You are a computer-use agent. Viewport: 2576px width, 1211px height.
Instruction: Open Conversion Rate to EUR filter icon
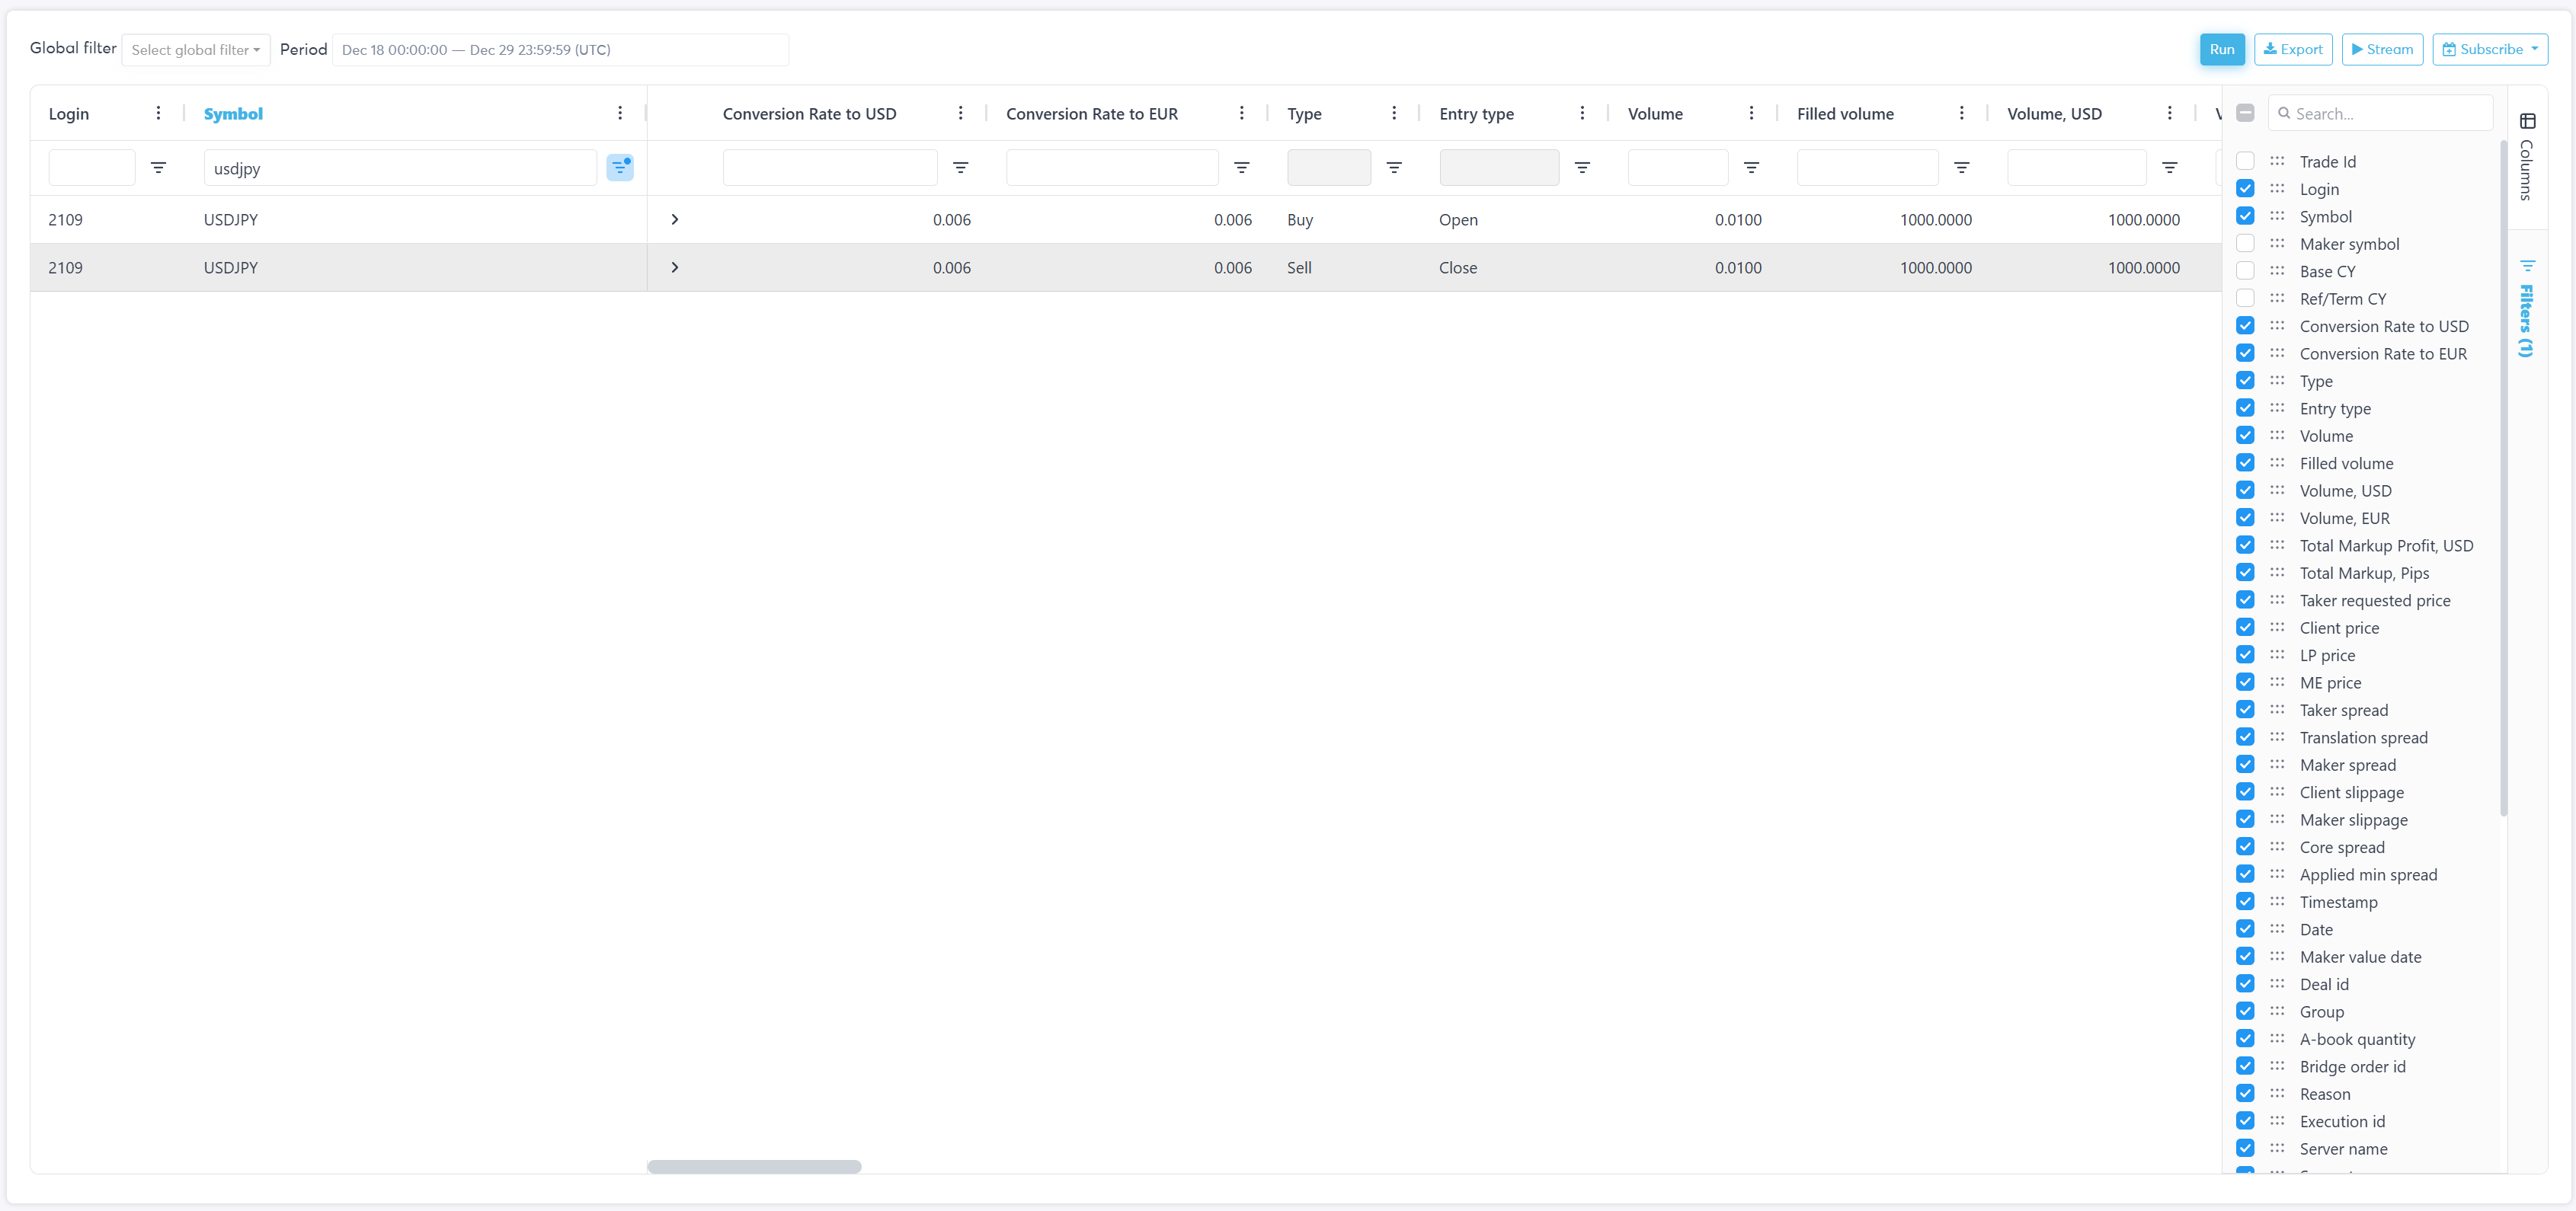point(1241,167)
